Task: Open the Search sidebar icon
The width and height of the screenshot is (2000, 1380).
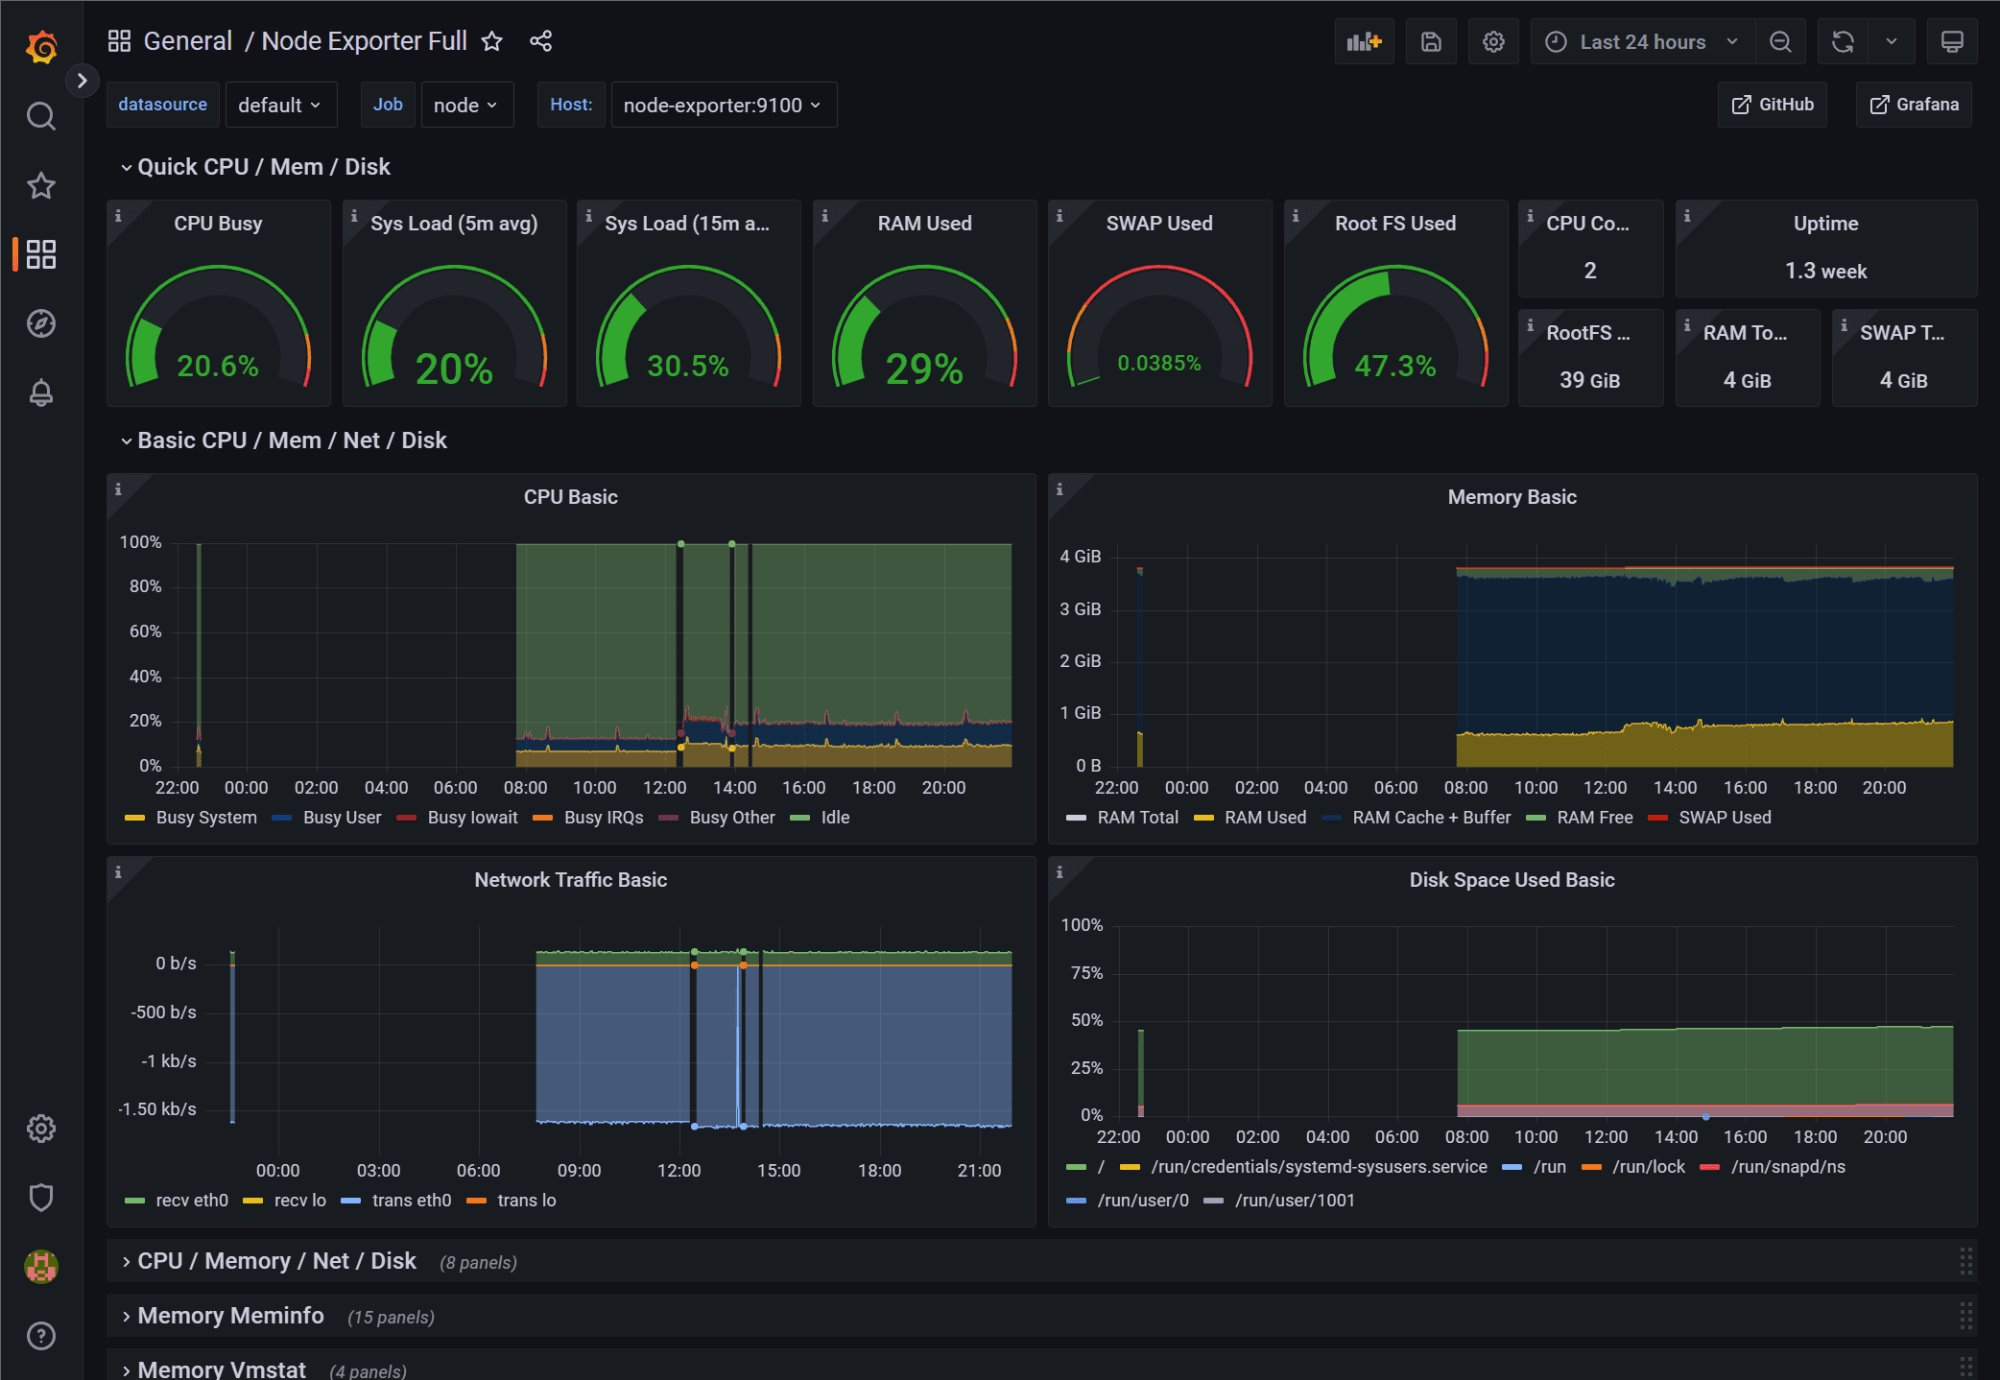Action: (41, 116)
